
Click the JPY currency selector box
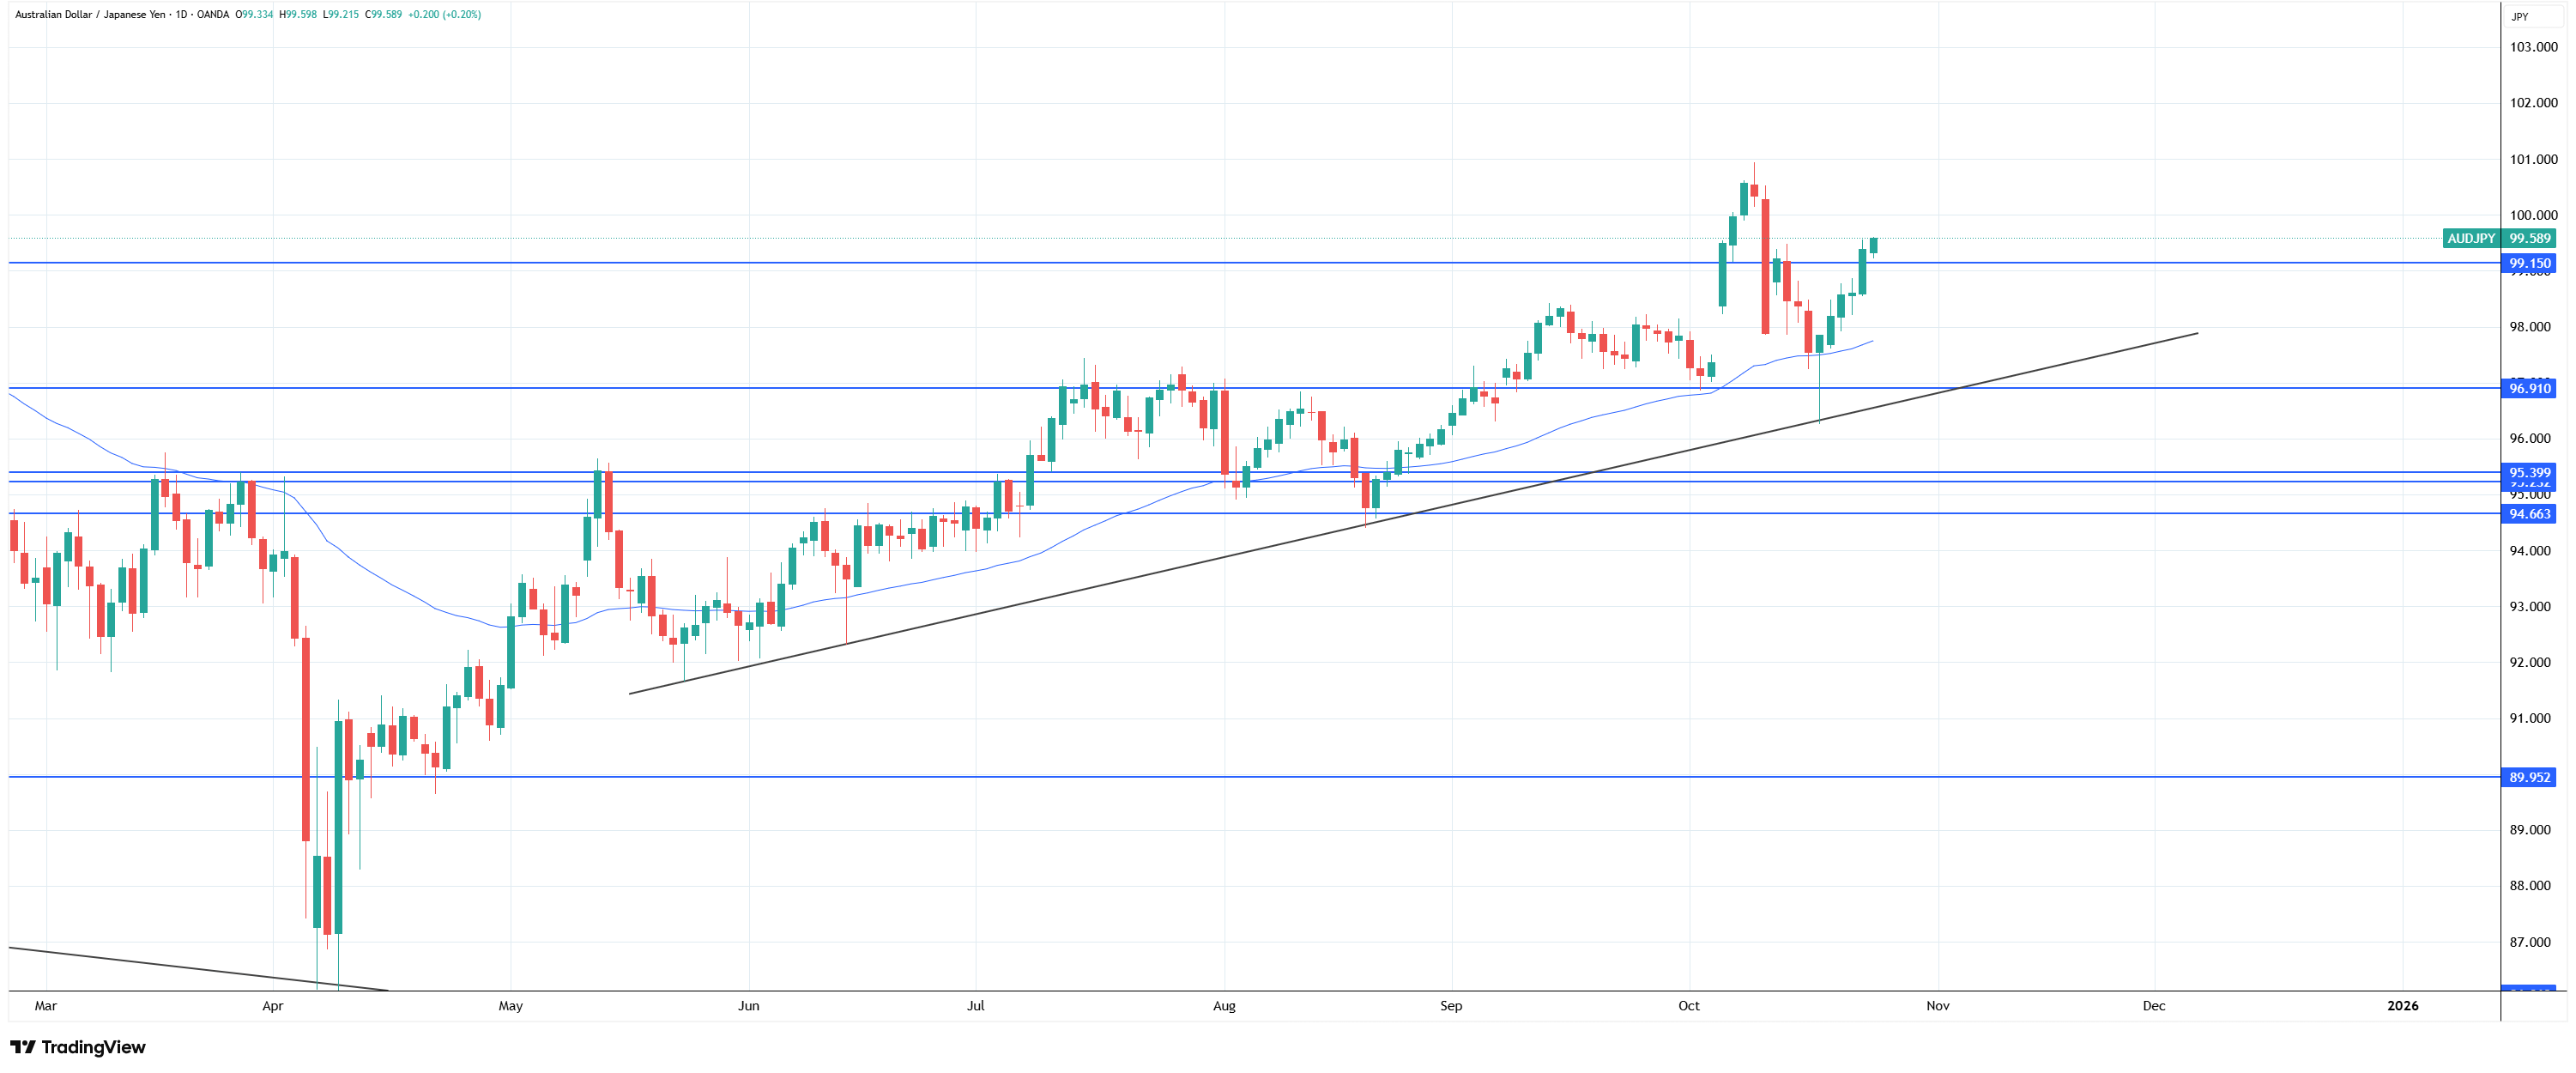click(x=2520, y=16)
